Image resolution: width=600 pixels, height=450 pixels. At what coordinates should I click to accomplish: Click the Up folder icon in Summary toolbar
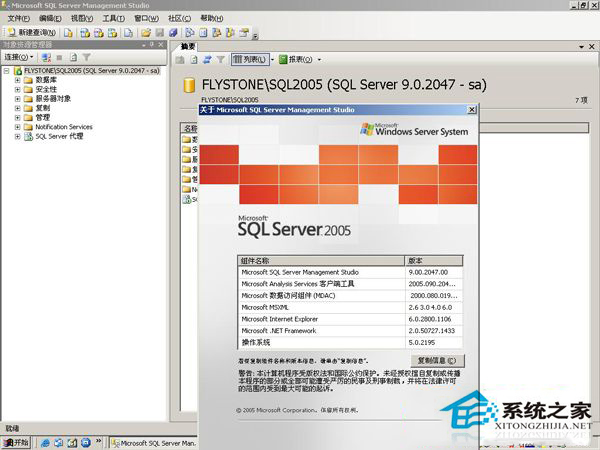coord(180,60)
